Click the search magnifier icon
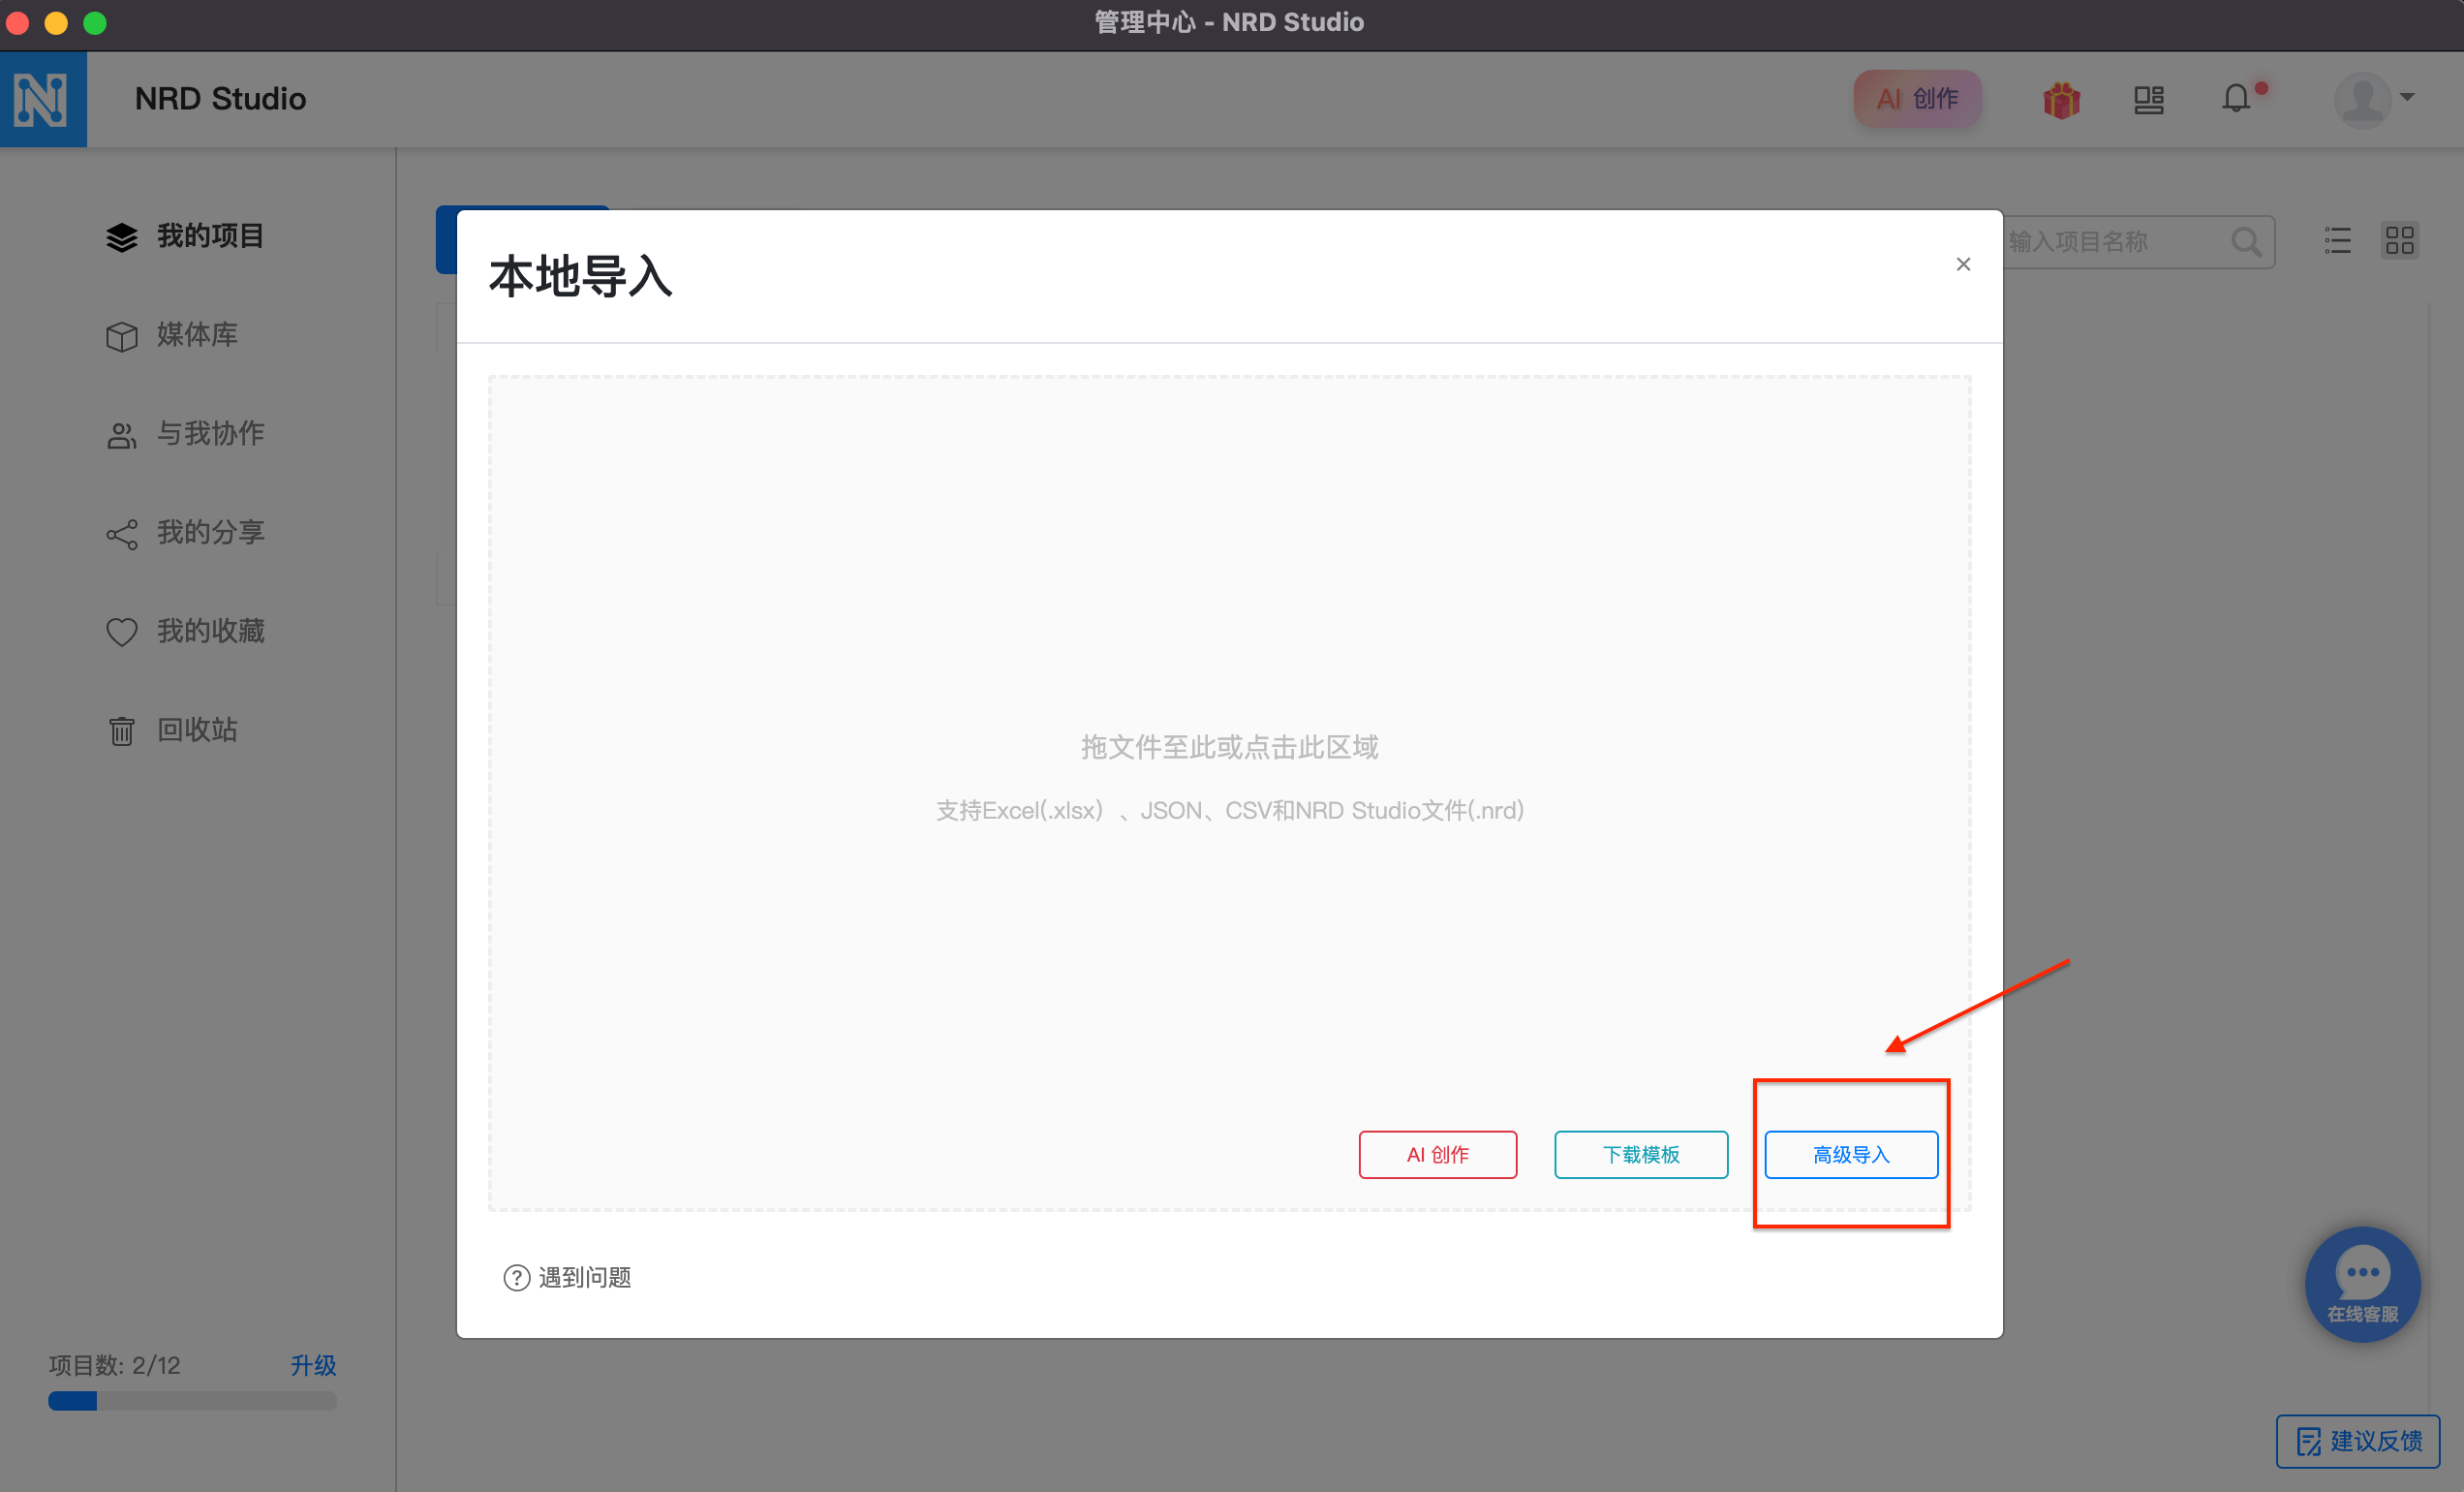The image size is (2464, 1492). coord(2246,242)
